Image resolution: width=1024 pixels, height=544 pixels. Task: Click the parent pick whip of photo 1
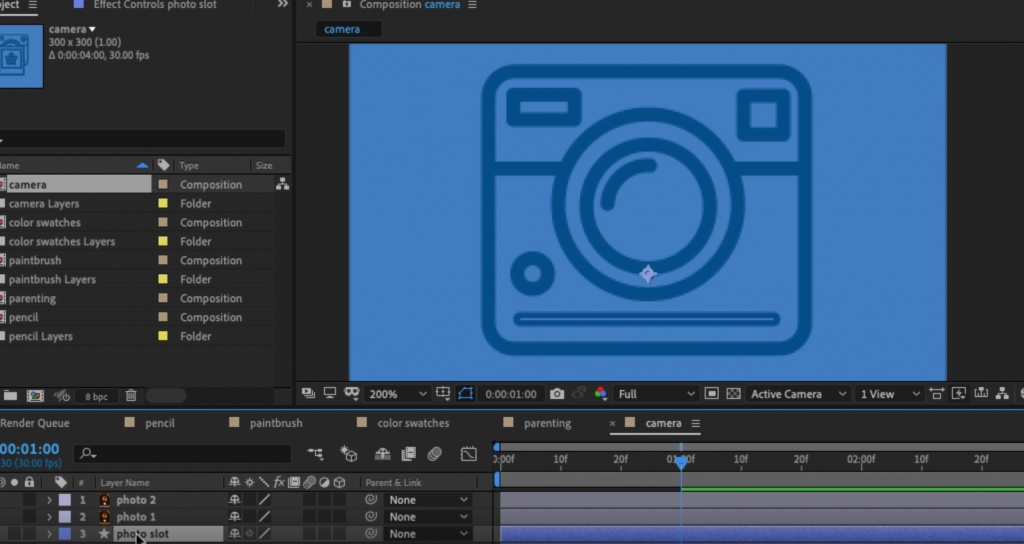click(371, 517)
